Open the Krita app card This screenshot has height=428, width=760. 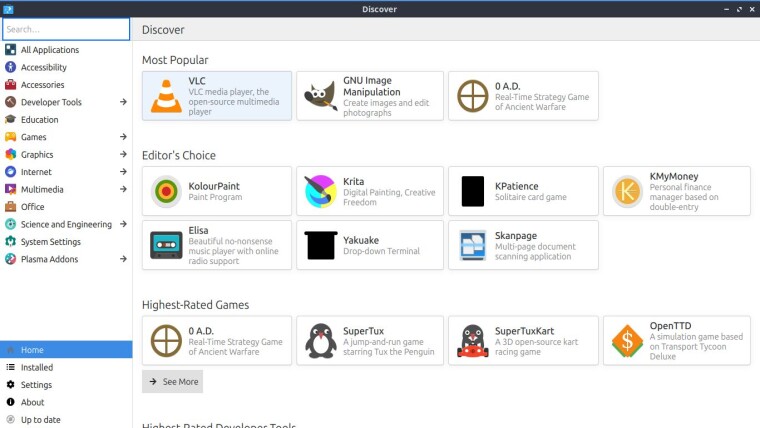tap(370, 191)
